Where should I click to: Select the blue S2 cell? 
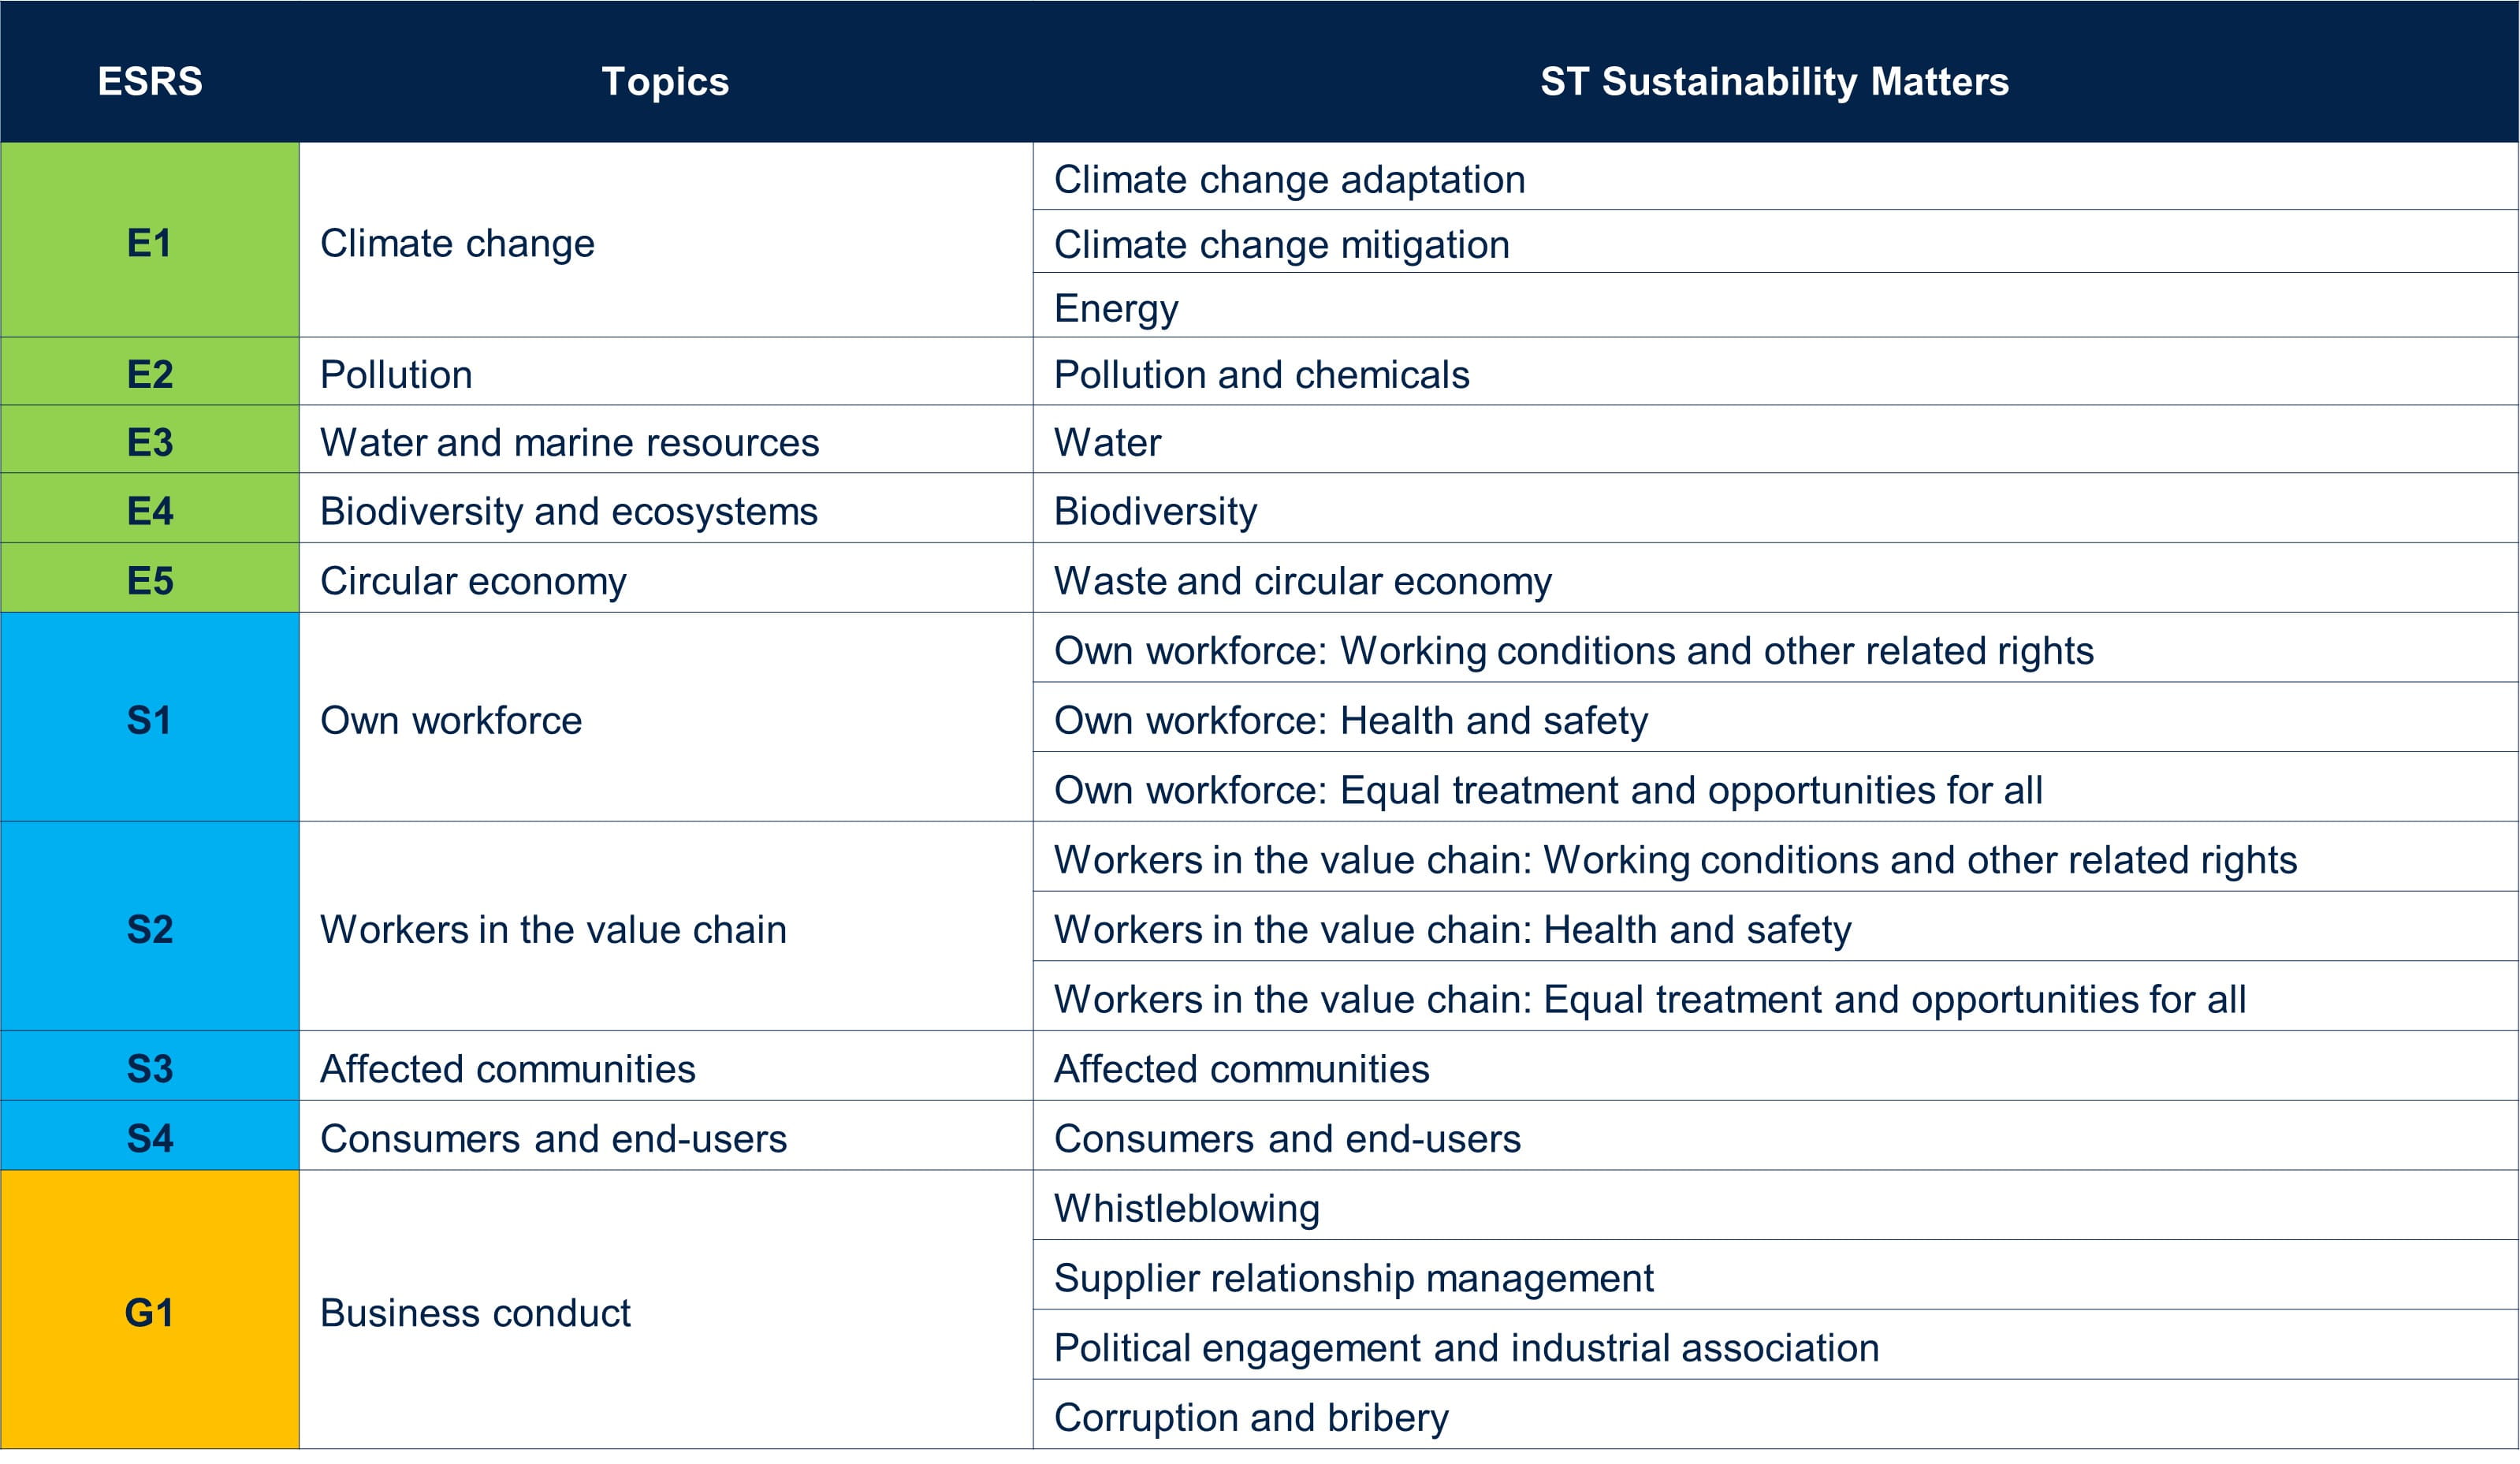coord(150,929)
